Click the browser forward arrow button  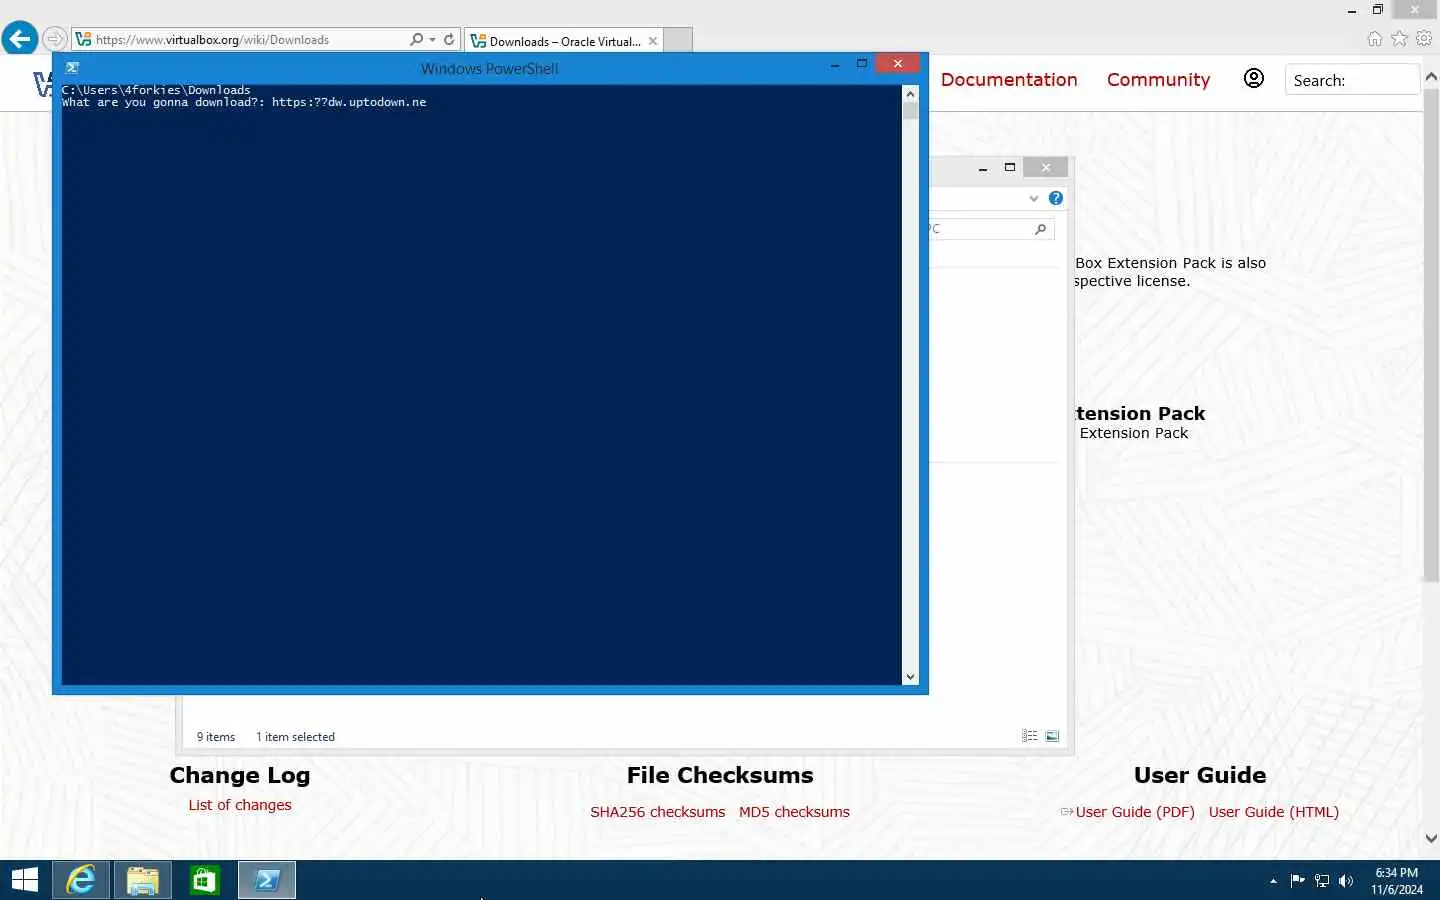point(54,39)
